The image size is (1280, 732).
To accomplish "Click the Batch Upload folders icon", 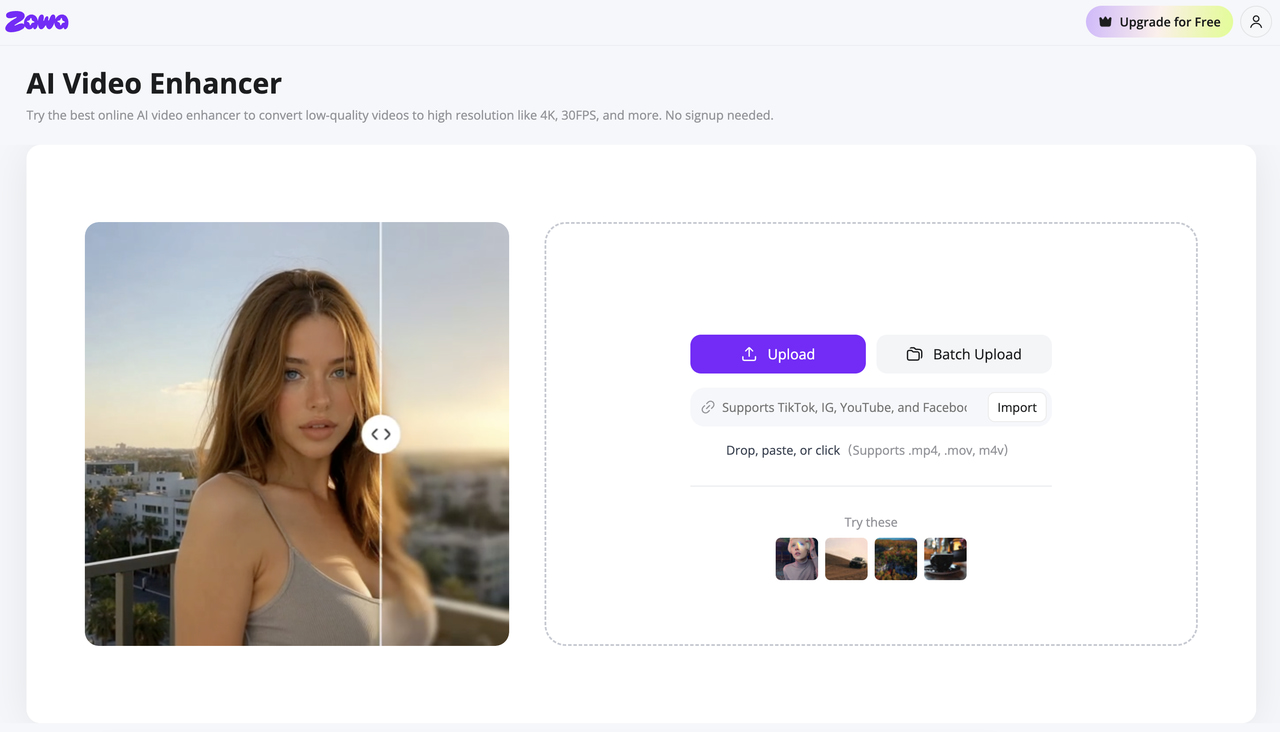I will (914, 354).
